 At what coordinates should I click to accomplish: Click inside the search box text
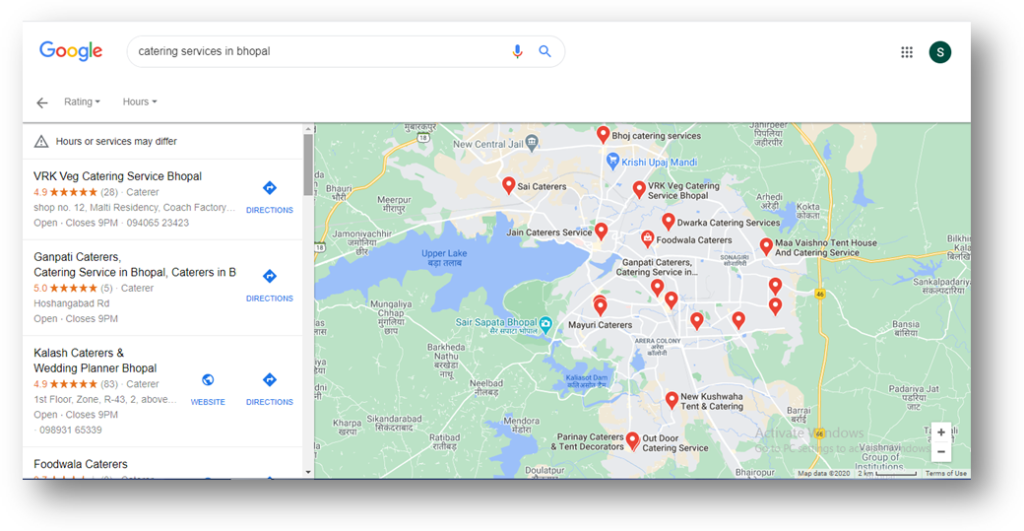[204, 52]
